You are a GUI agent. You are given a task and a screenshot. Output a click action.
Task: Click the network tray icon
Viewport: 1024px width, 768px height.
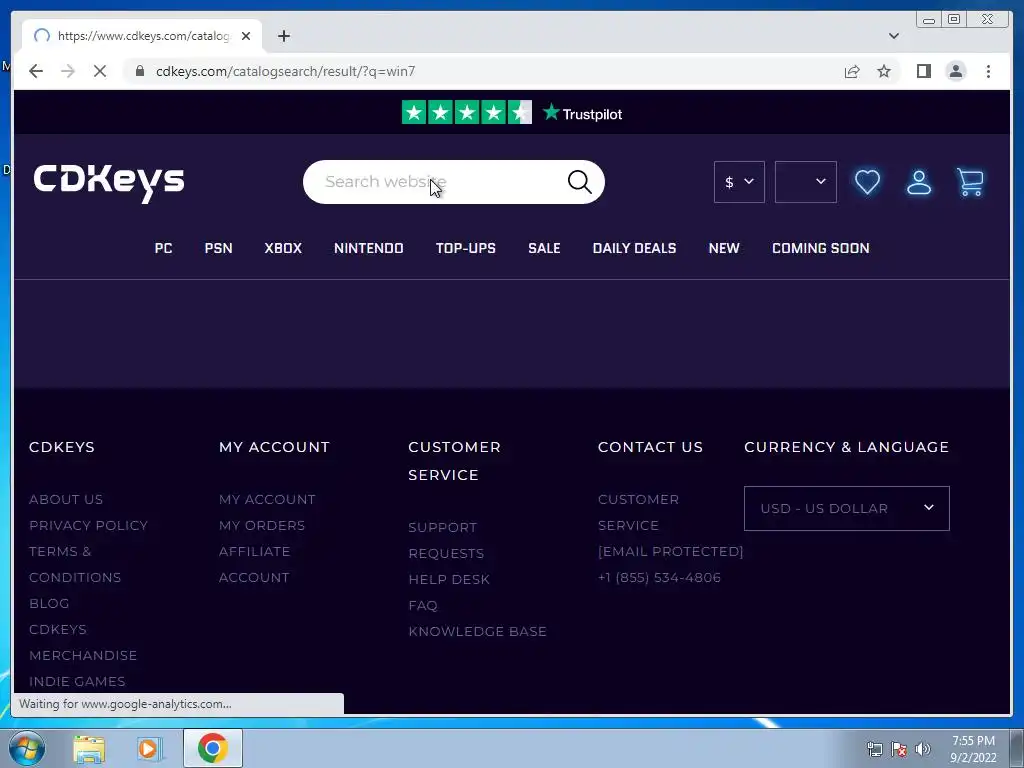tap(874, 749)
